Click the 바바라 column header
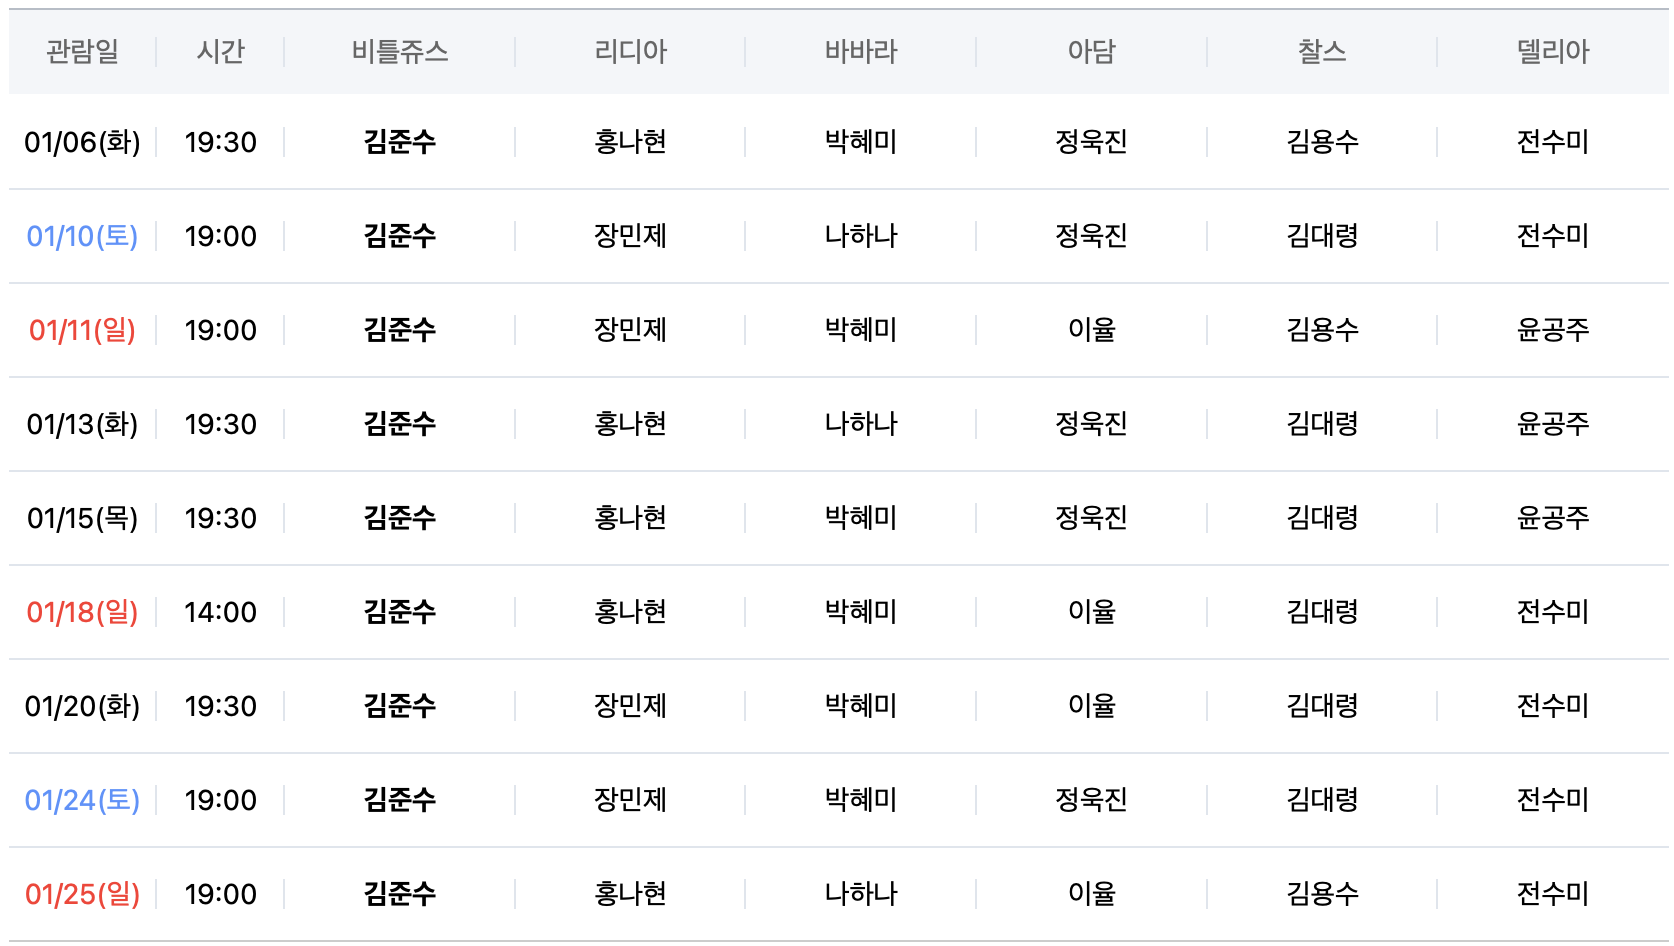 click(x=860, y=51)
